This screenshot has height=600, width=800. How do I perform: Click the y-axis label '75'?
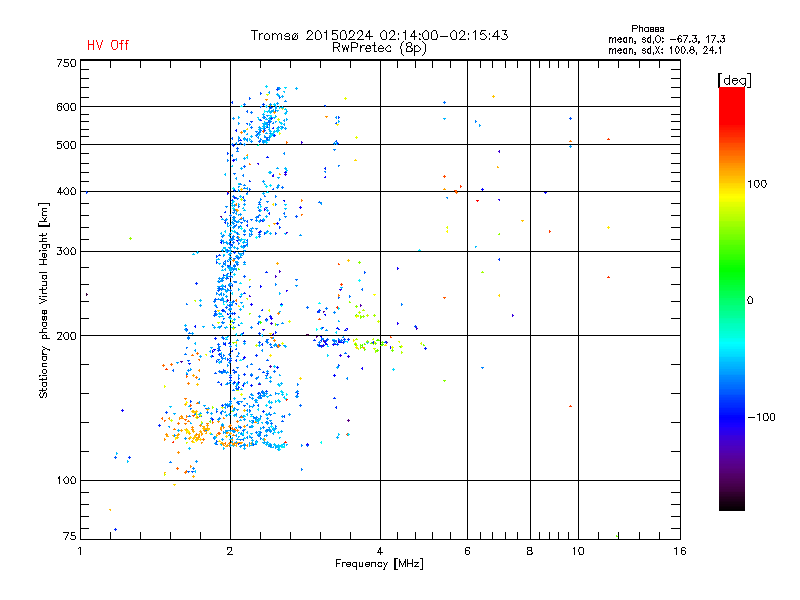[x=70, y=536]
